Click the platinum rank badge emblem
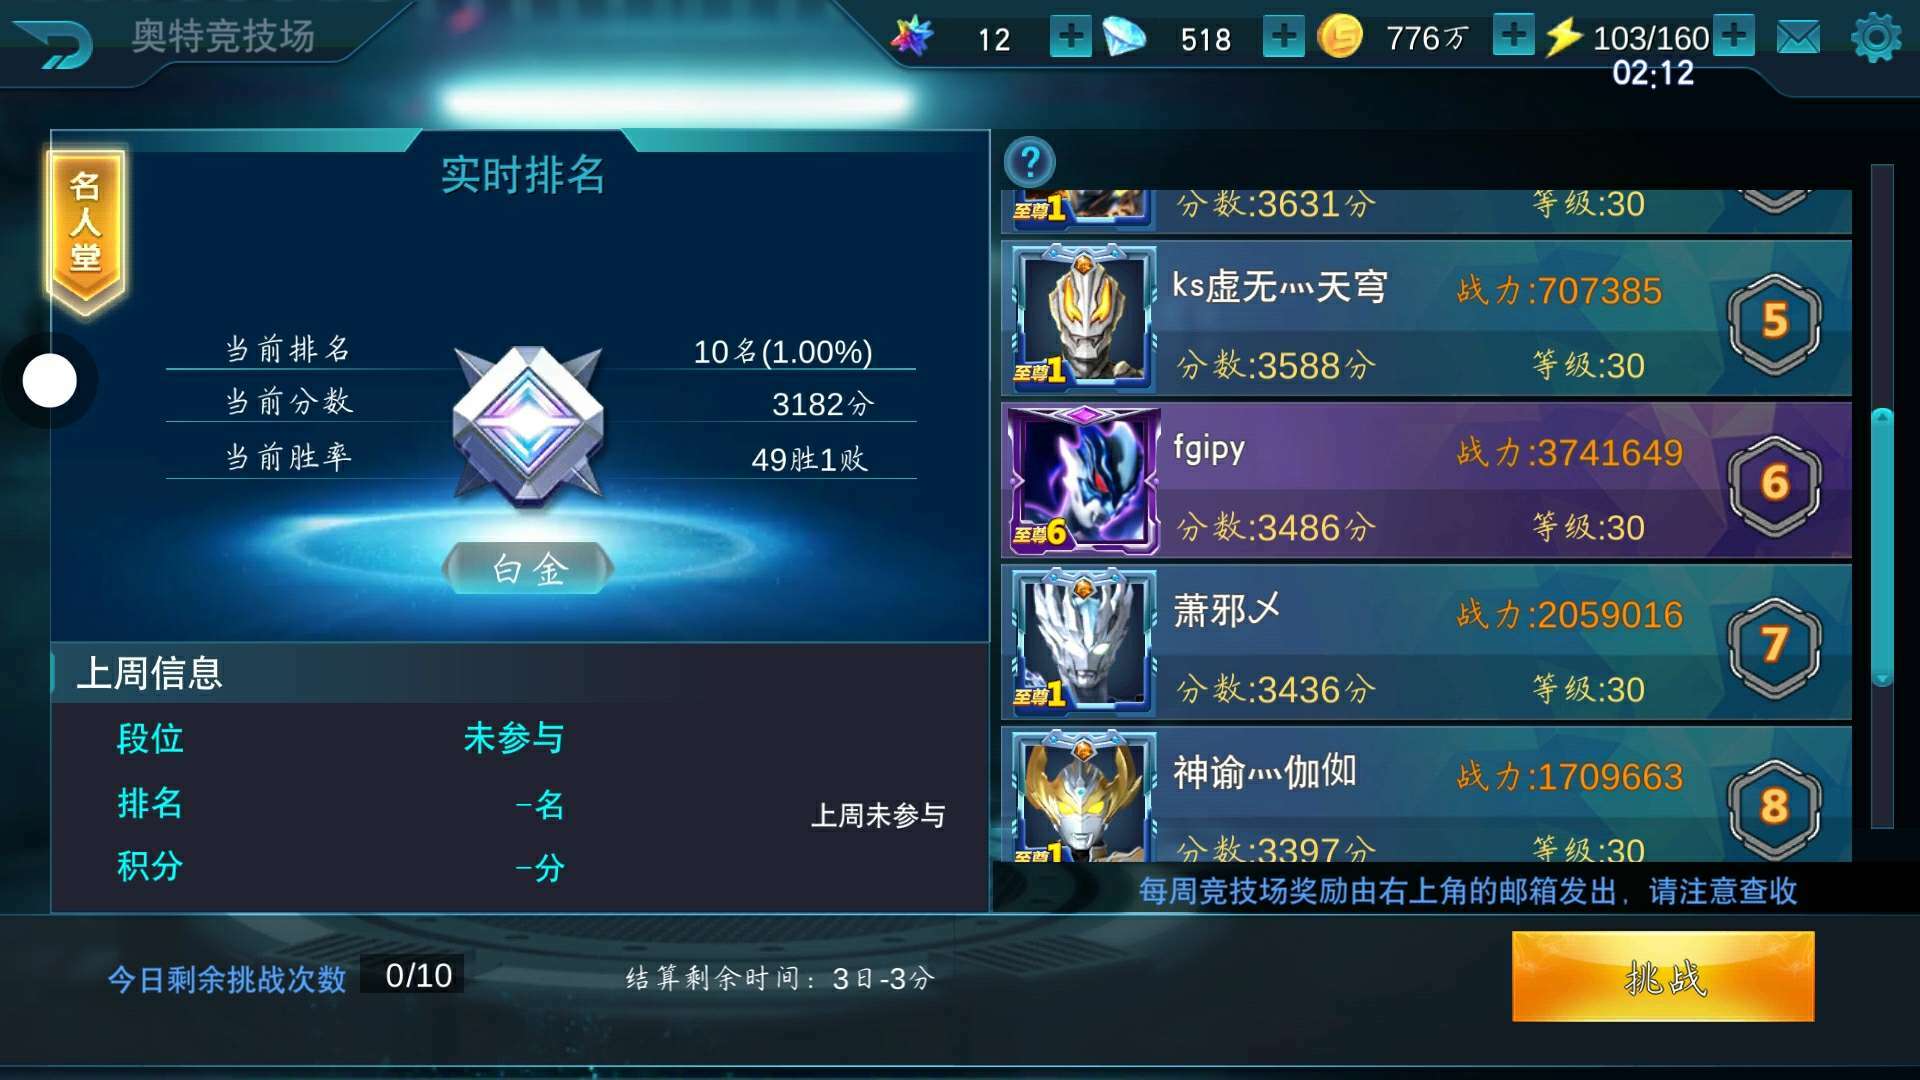This screenshot has width=1920, height=1080. pyautogui.click(x=528, y=424)
